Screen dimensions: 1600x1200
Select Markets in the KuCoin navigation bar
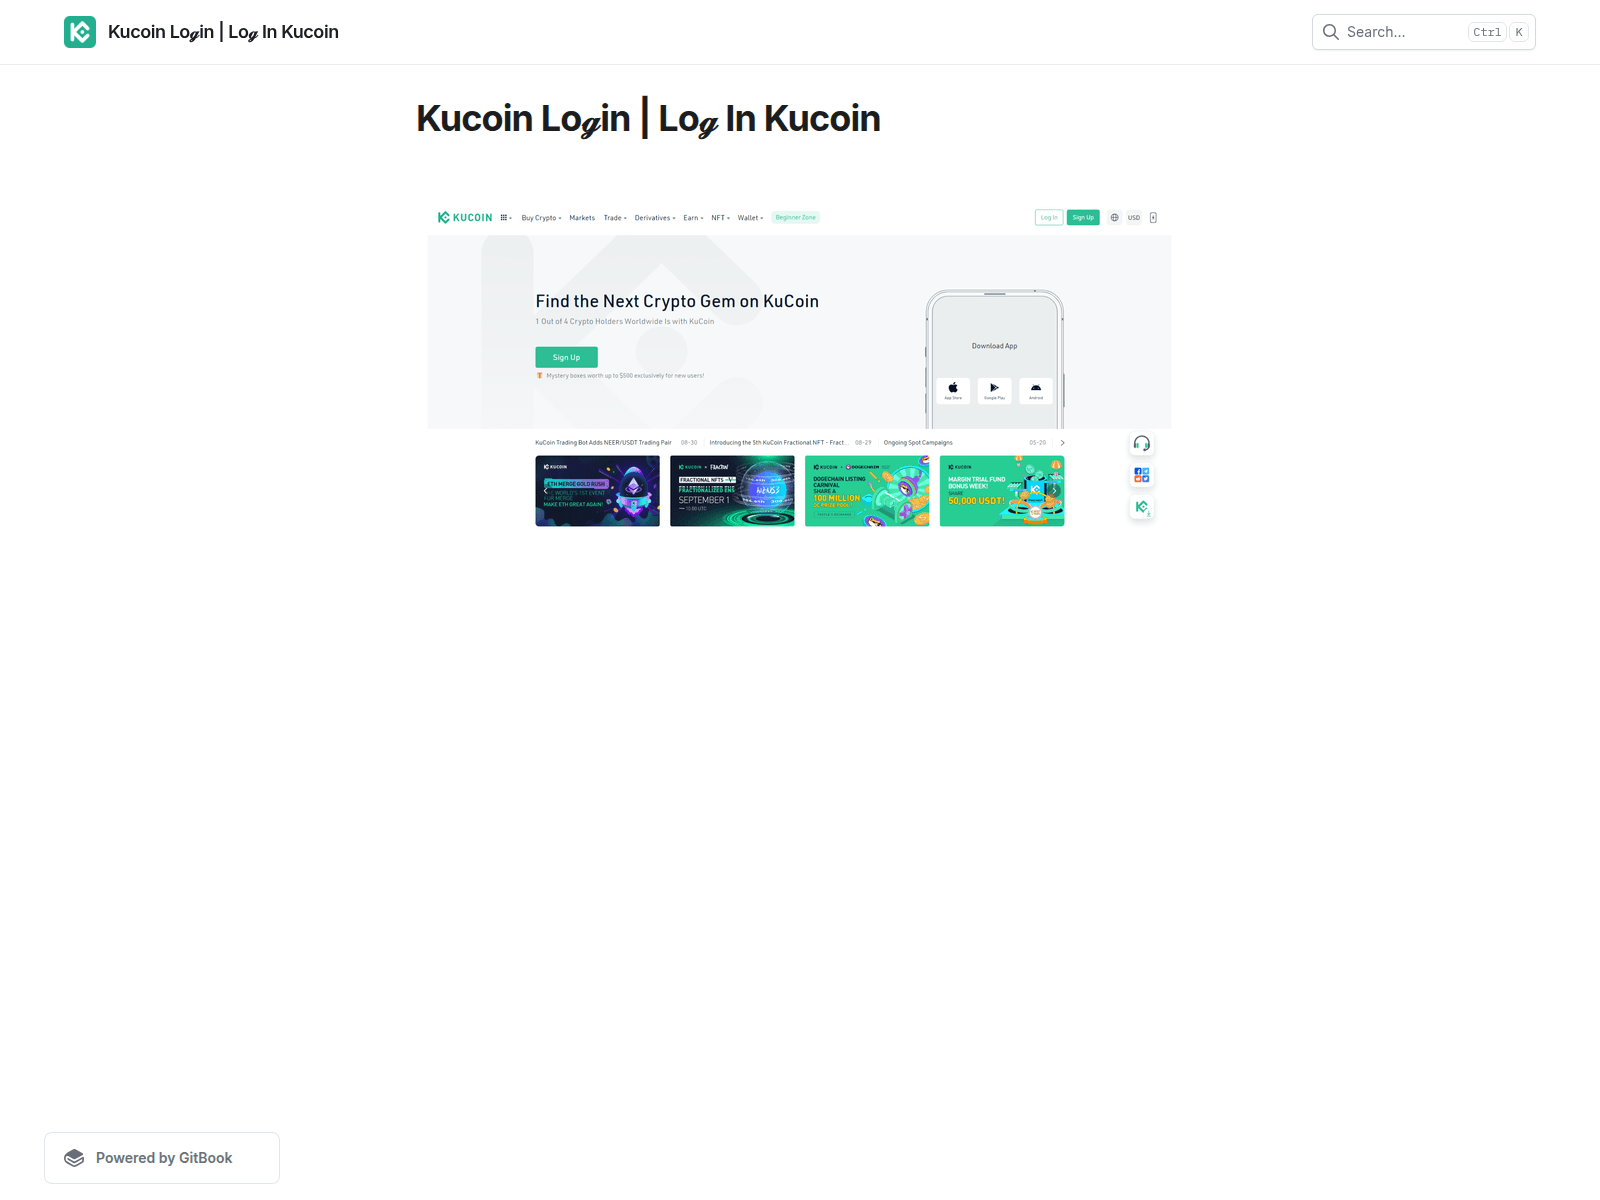coord(582,217)
